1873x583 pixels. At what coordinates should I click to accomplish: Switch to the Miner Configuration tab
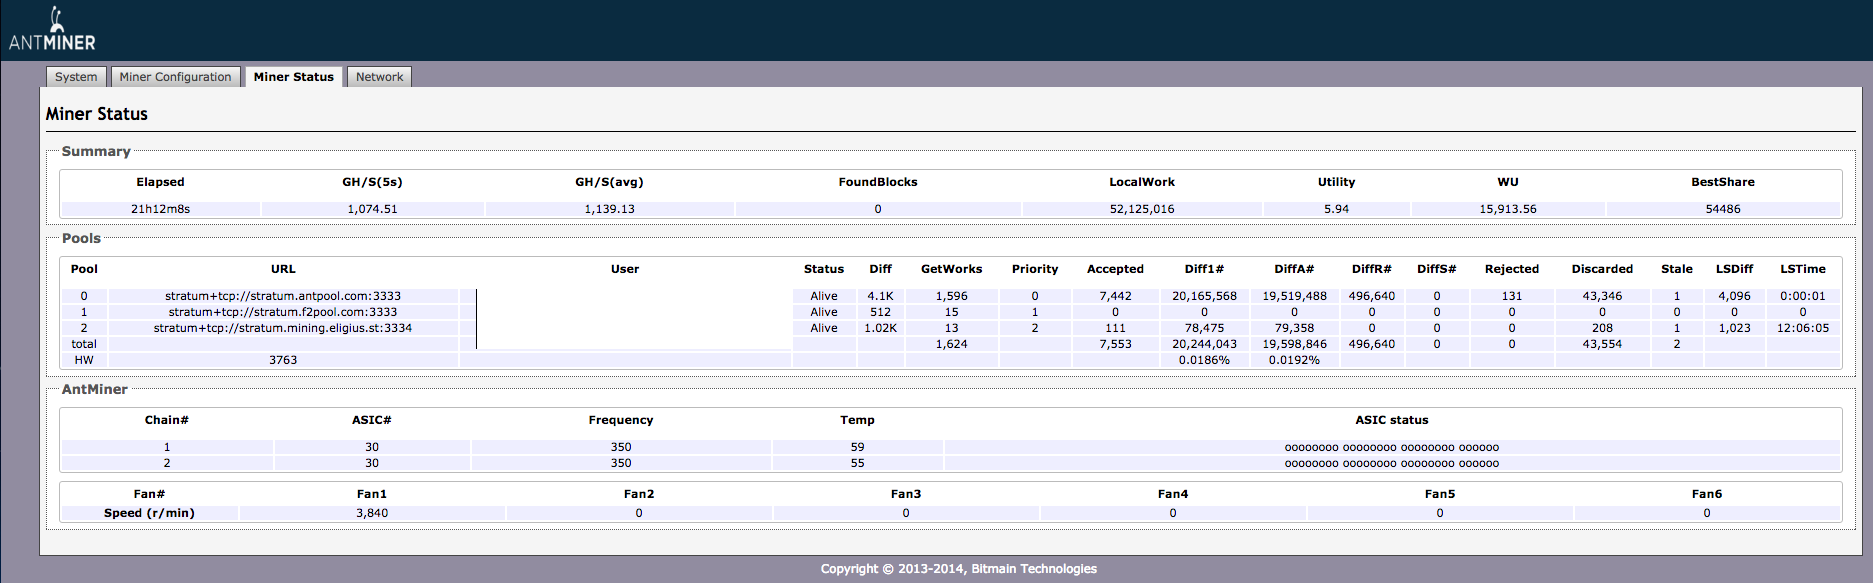coord(175,77)
